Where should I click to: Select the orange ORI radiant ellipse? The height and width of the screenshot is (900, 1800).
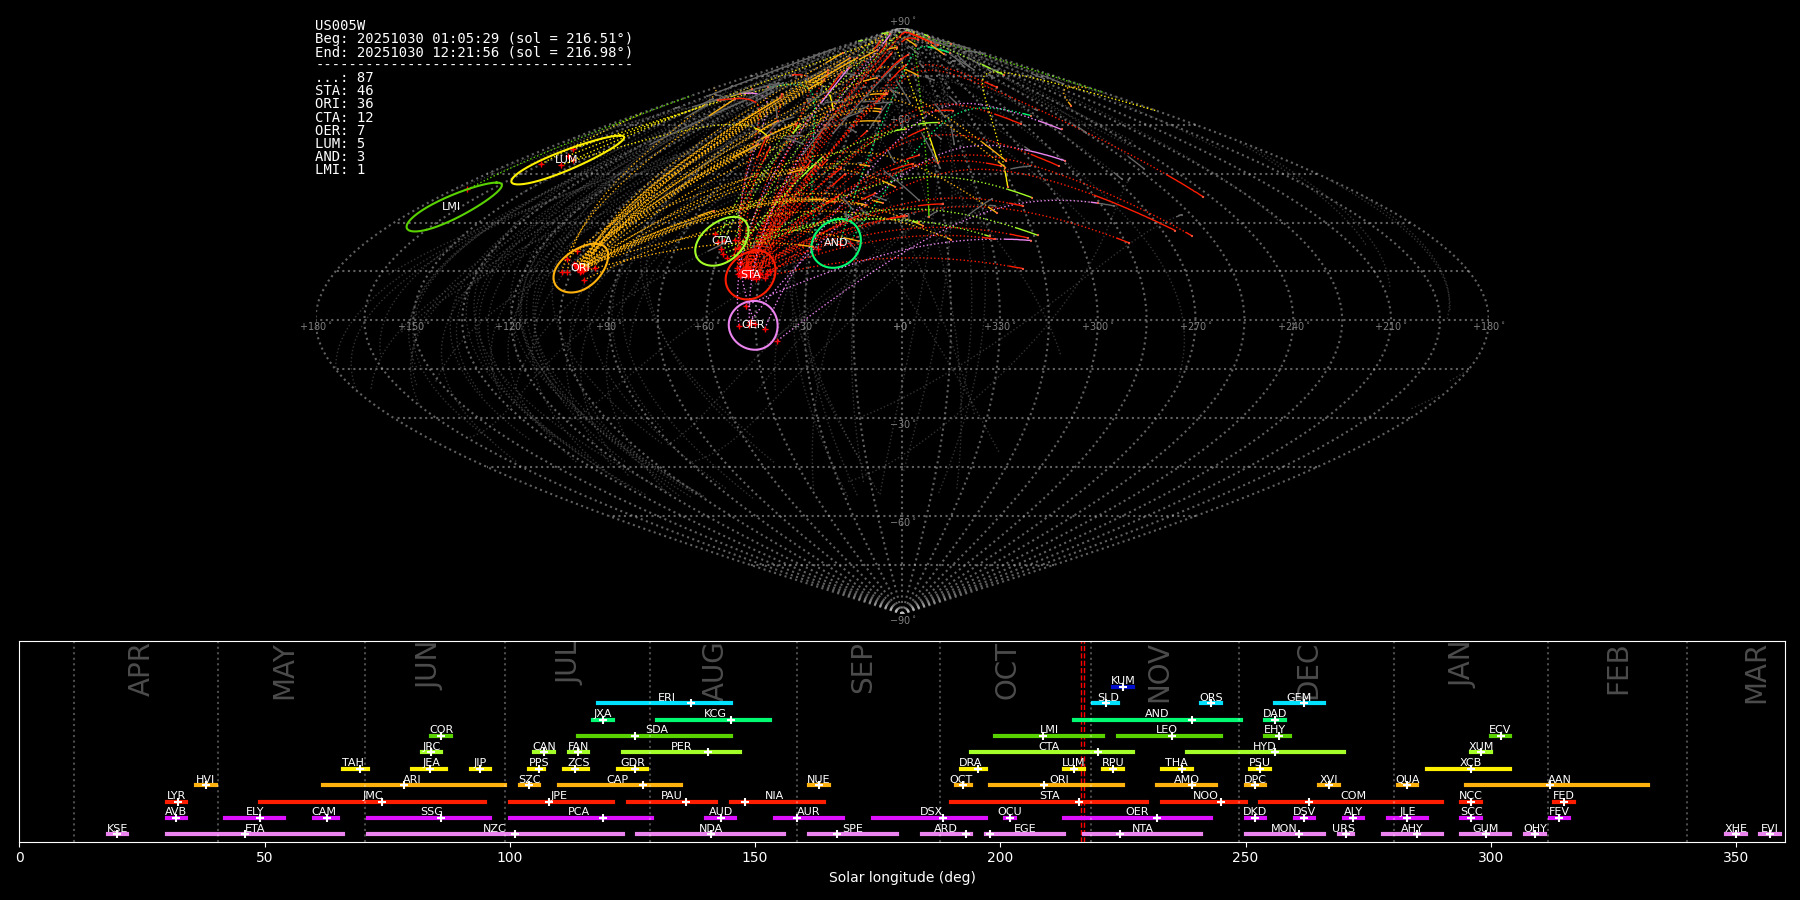(581, 268)
